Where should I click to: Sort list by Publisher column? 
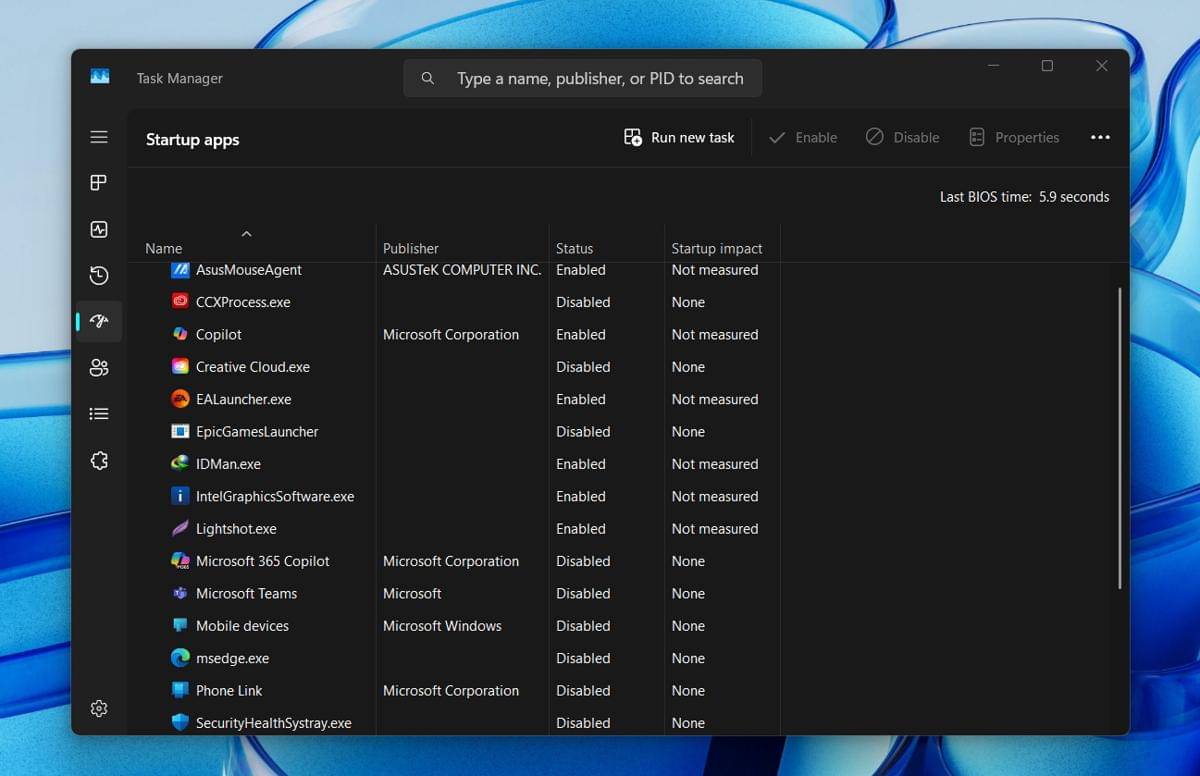coord(410,248)
